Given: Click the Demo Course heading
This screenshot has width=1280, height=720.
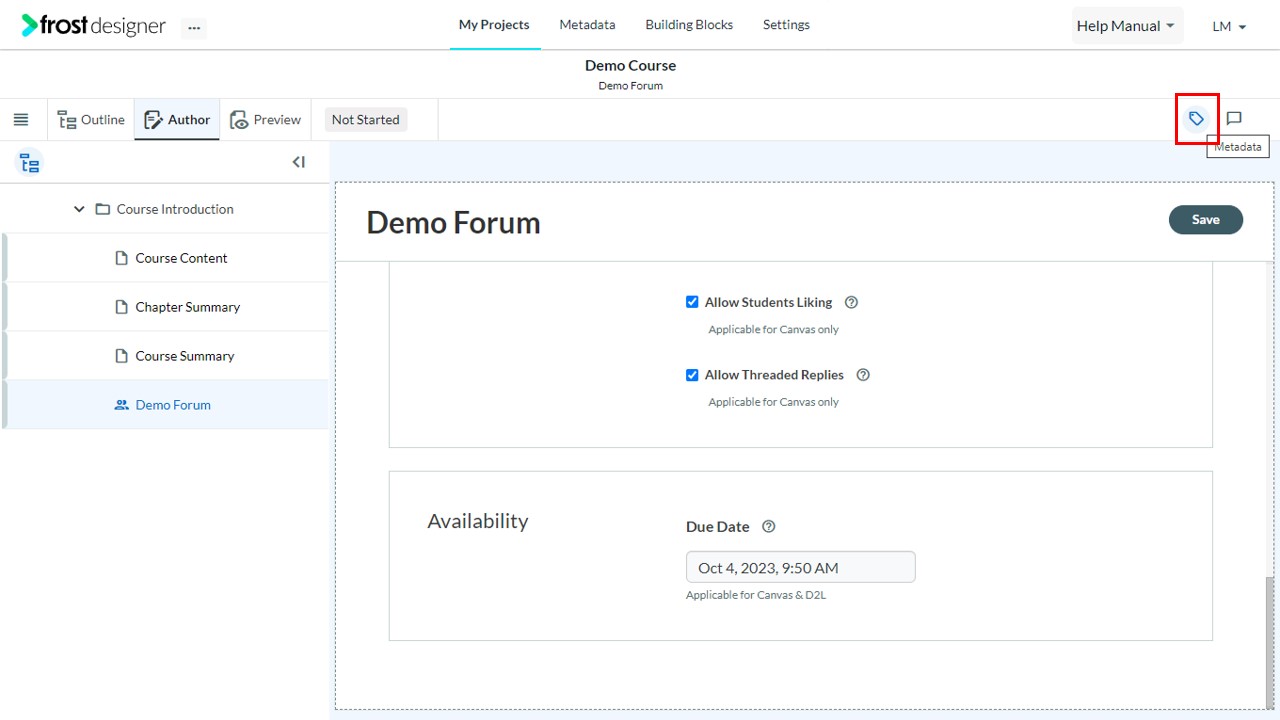Looking at the screenshot, I should coord(630,66).
